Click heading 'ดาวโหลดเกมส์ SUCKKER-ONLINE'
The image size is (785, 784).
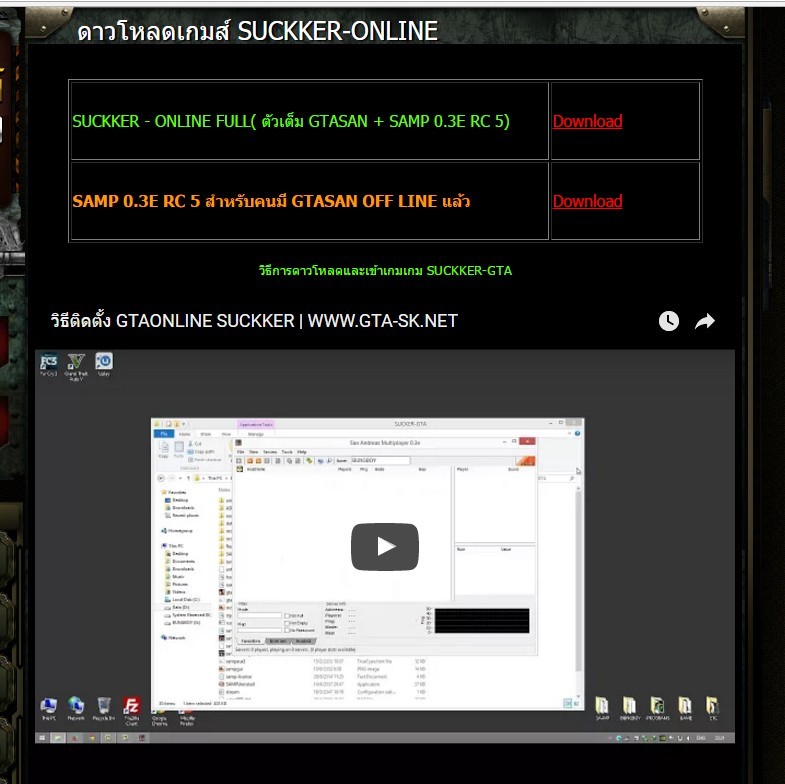[x=257, y=31]
